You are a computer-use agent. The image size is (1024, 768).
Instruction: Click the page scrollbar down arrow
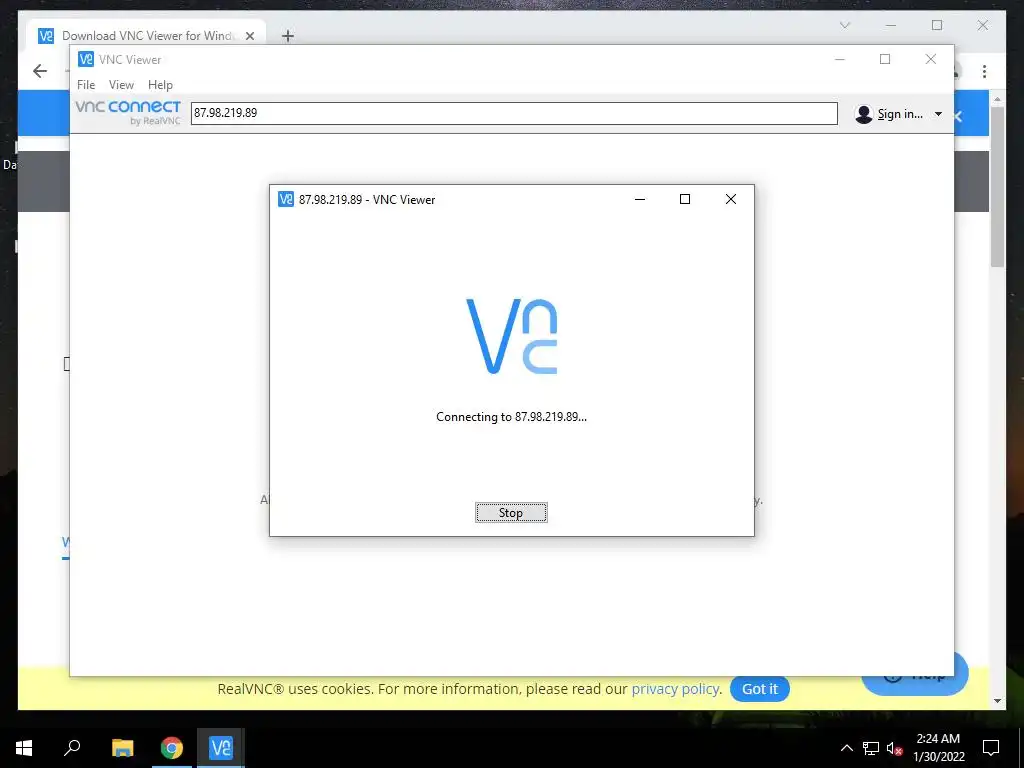pos(997,701)
